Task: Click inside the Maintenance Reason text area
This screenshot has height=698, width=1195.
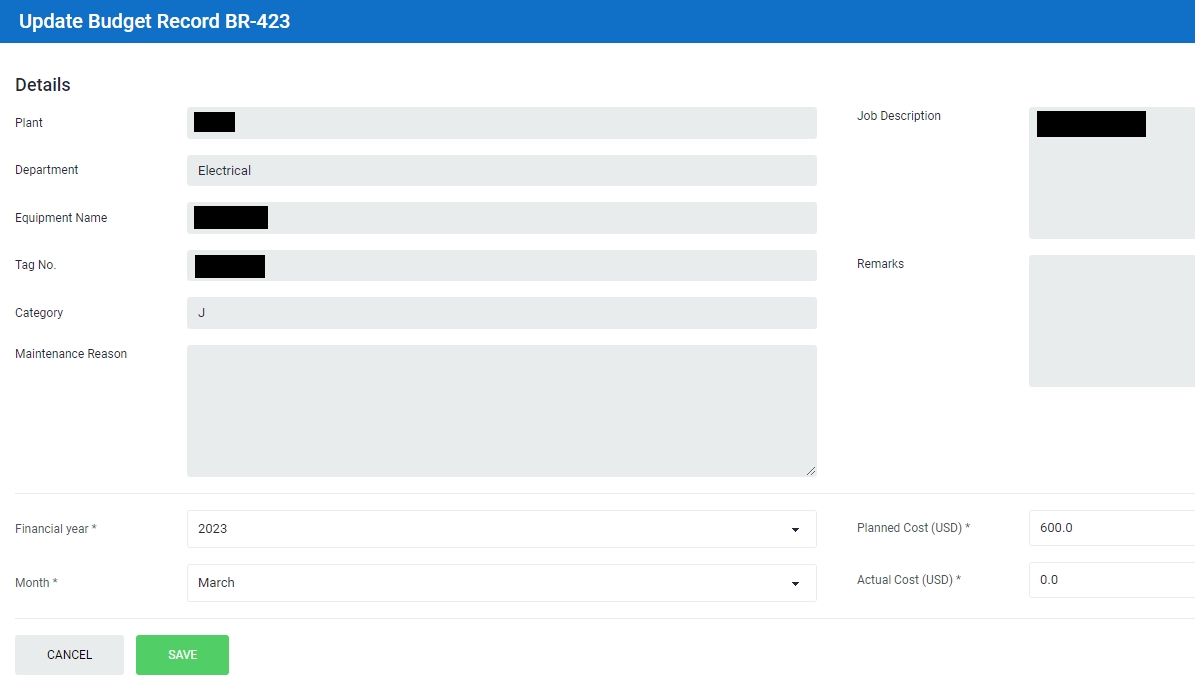Action: coord(500,410)
